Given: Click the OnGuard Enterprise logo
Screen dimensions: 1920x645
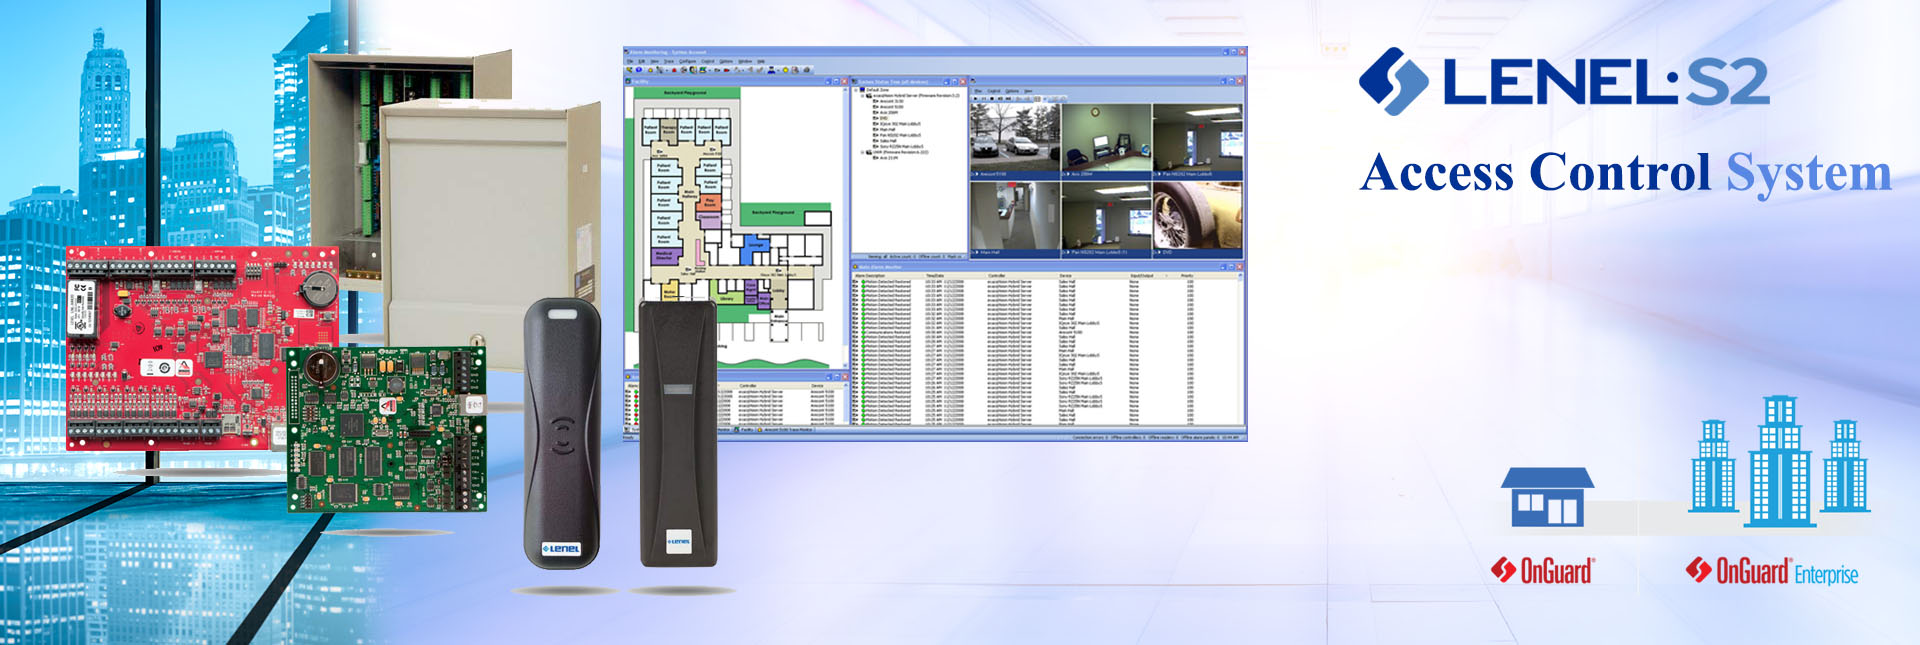Looking at the screenshot, I should [1771, 572].
